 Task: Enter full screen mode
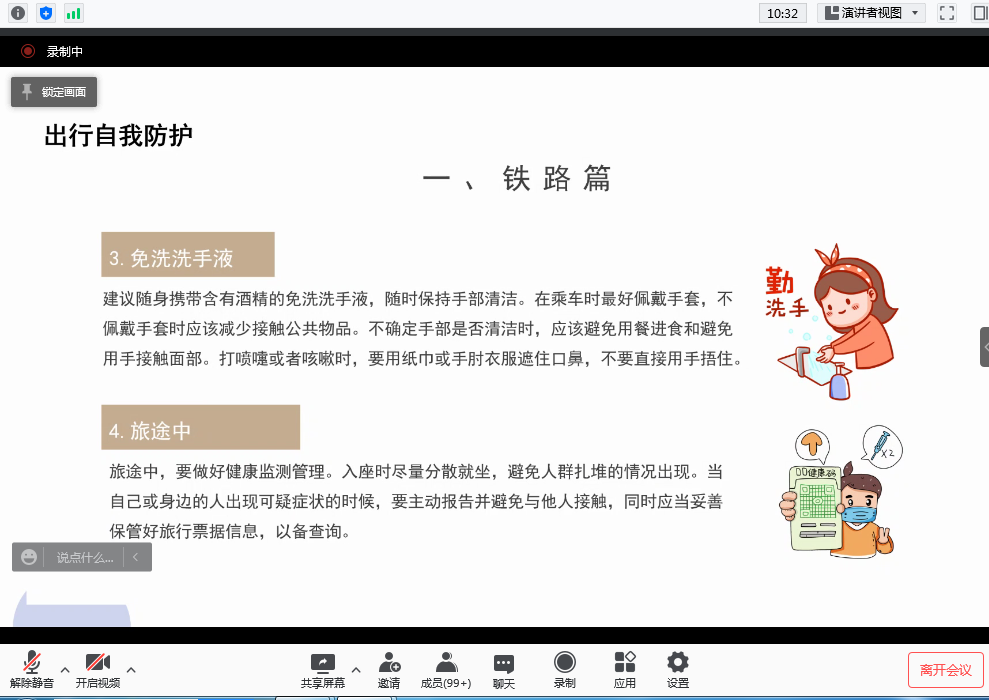click(947, 13)
